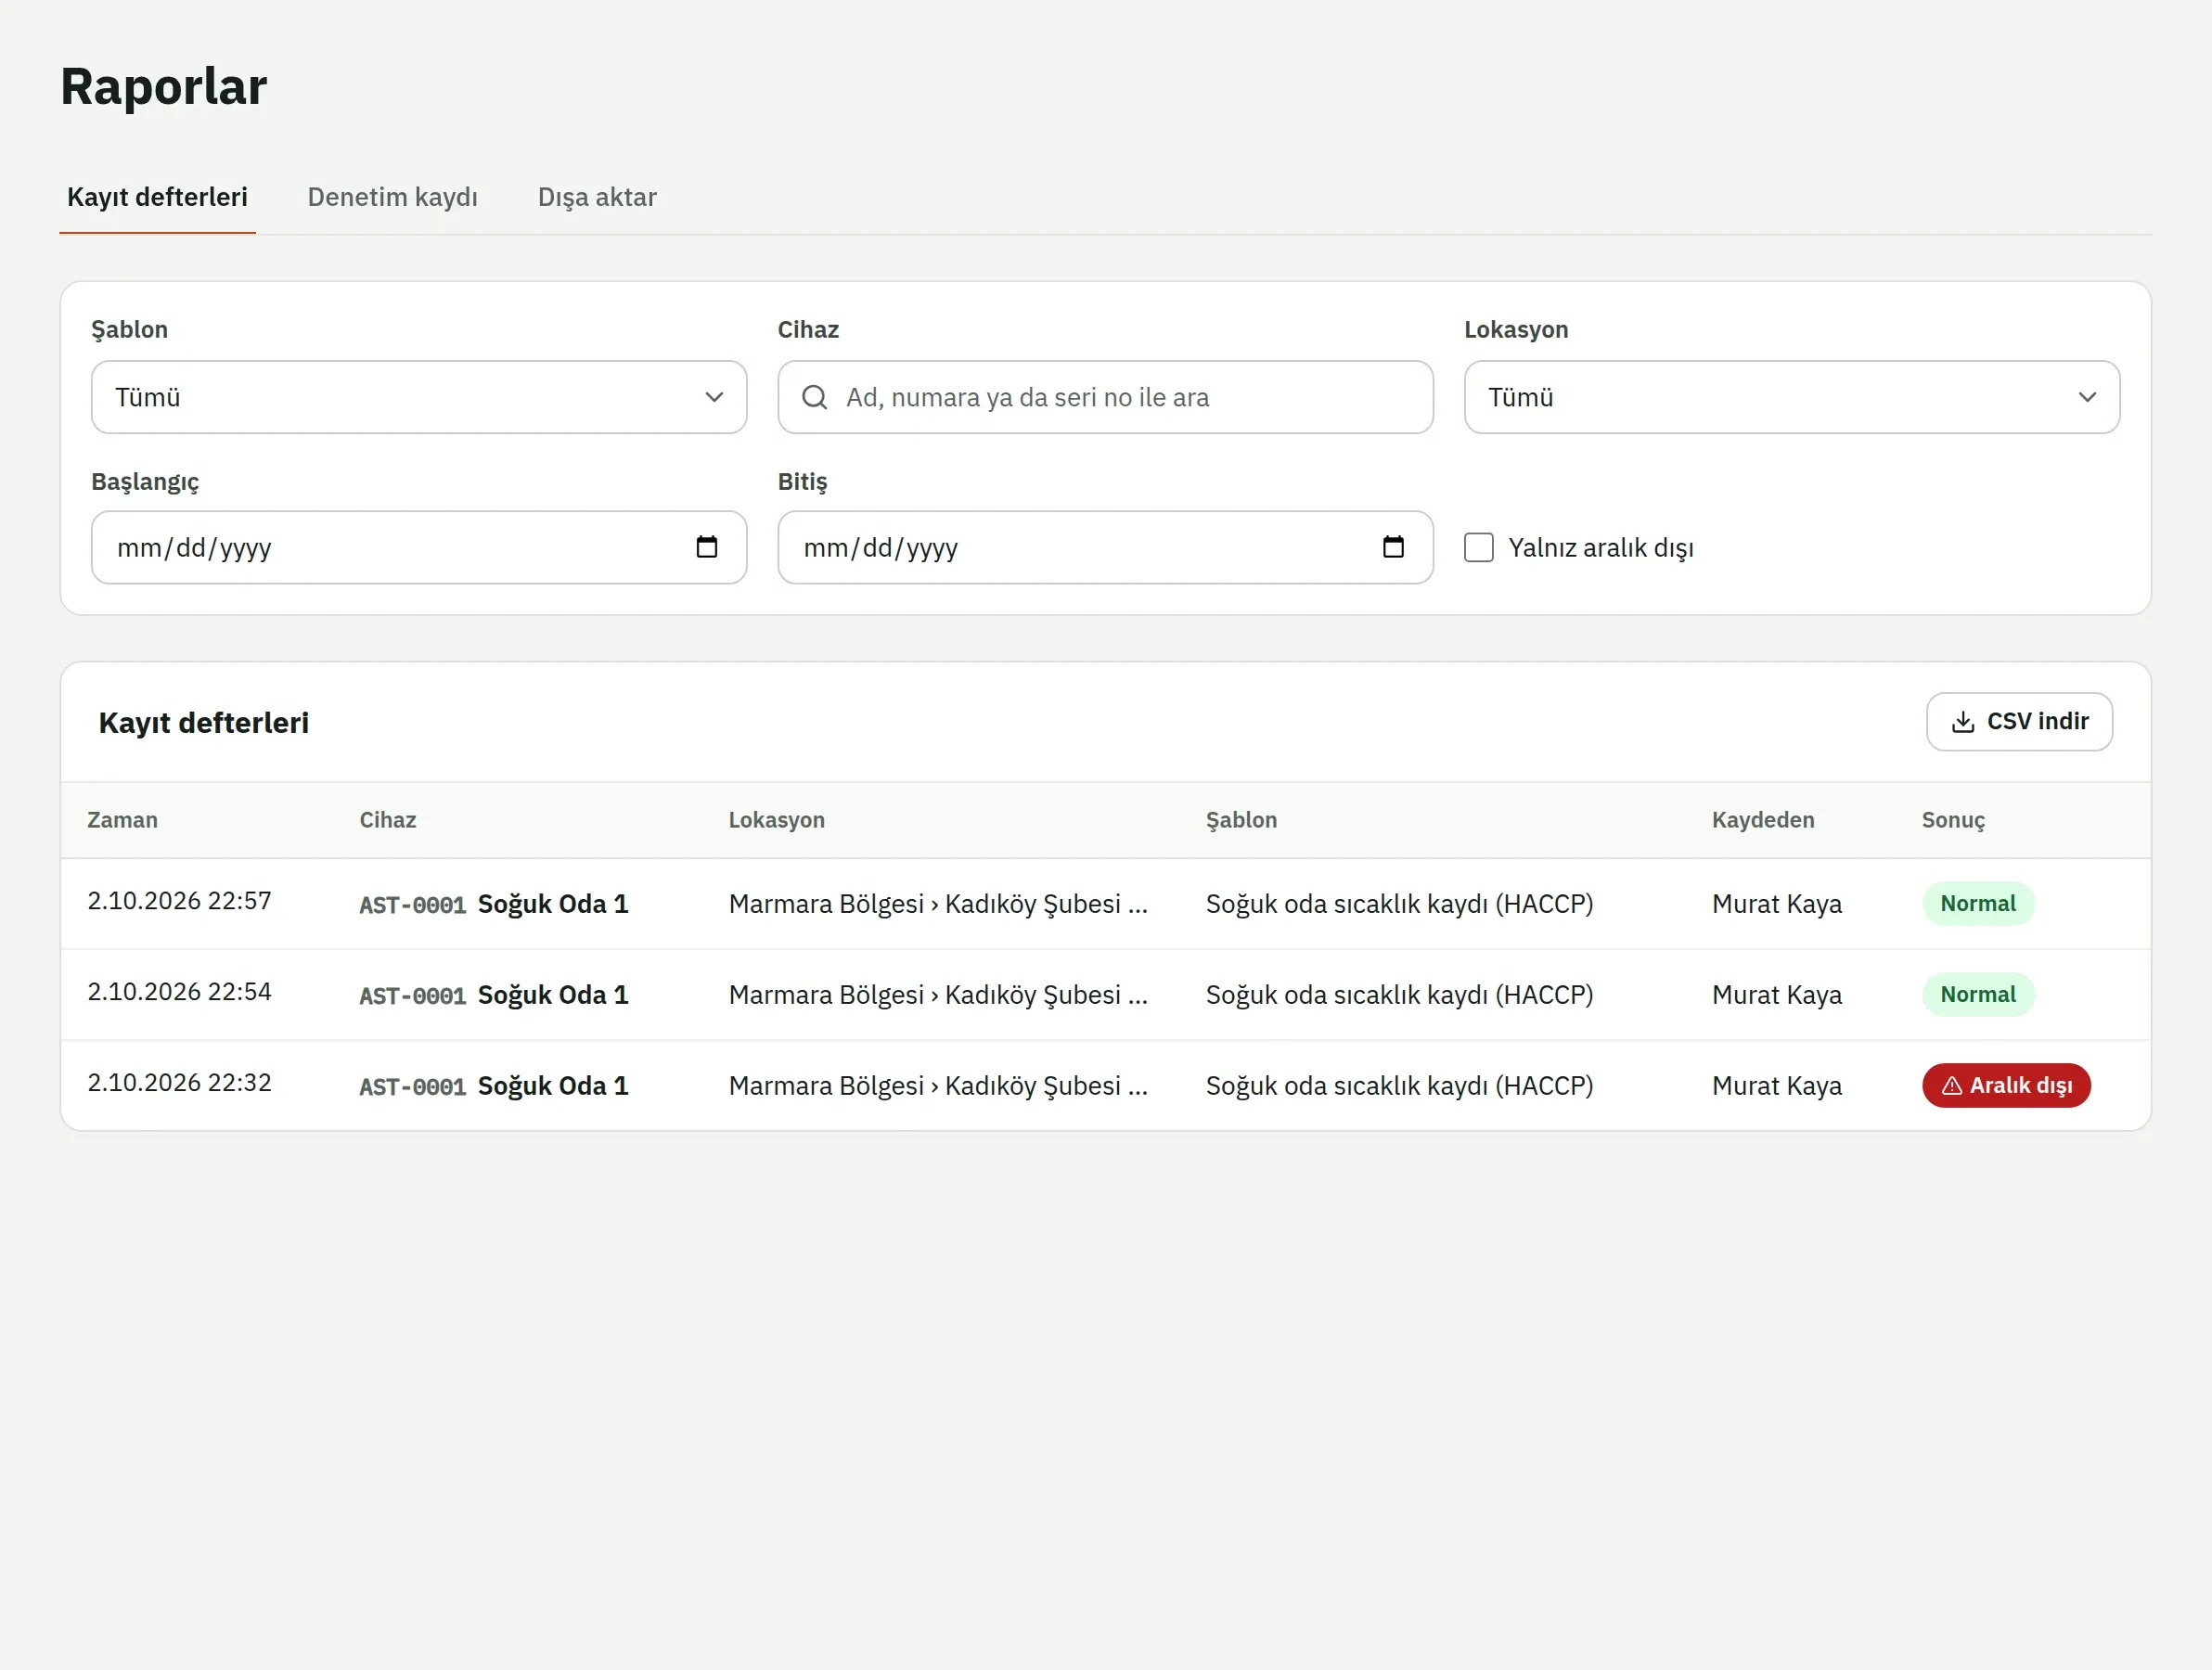Select the row timestamped 2.10.2026 22:32

click(x=1105, y=1086)
